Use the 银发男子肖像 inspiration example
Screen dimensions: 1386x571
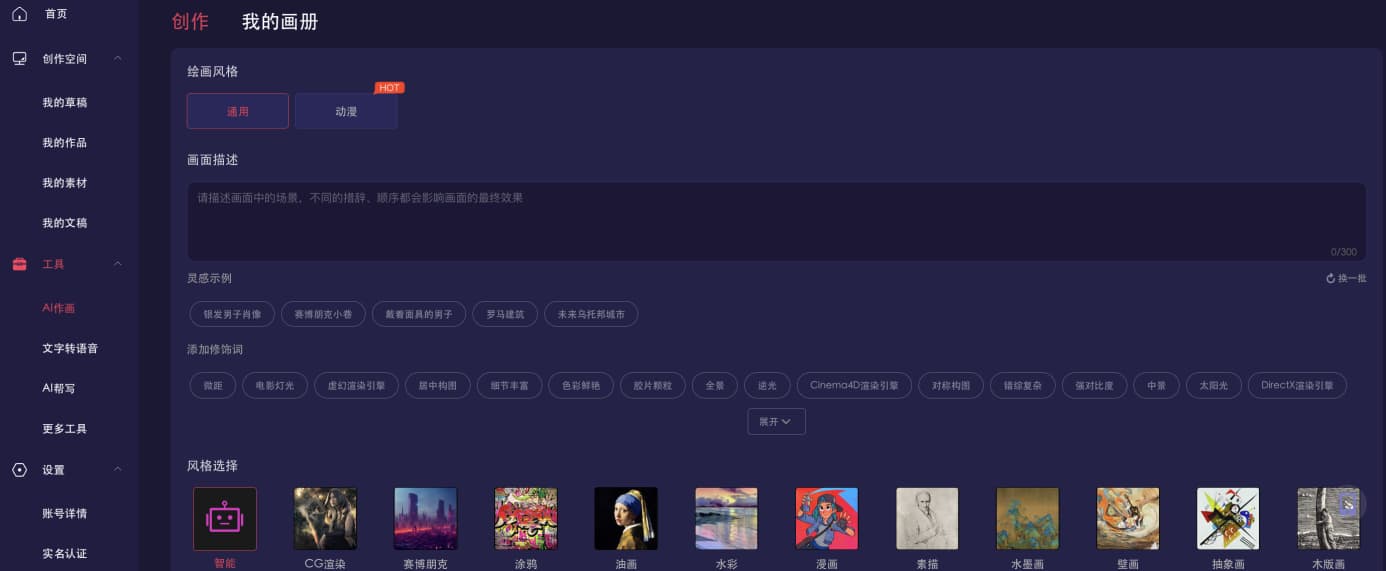tap(232, 314)
